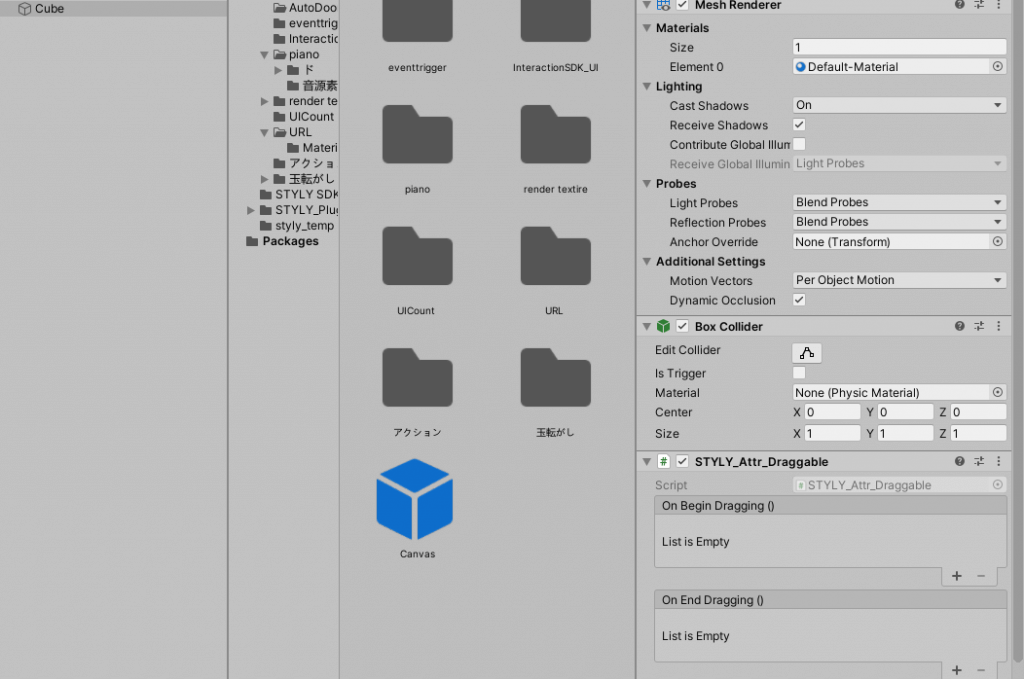Click the Box Collider component icon
The width and height of the screenshot is (1024, 679).
[x=665, y=326]
